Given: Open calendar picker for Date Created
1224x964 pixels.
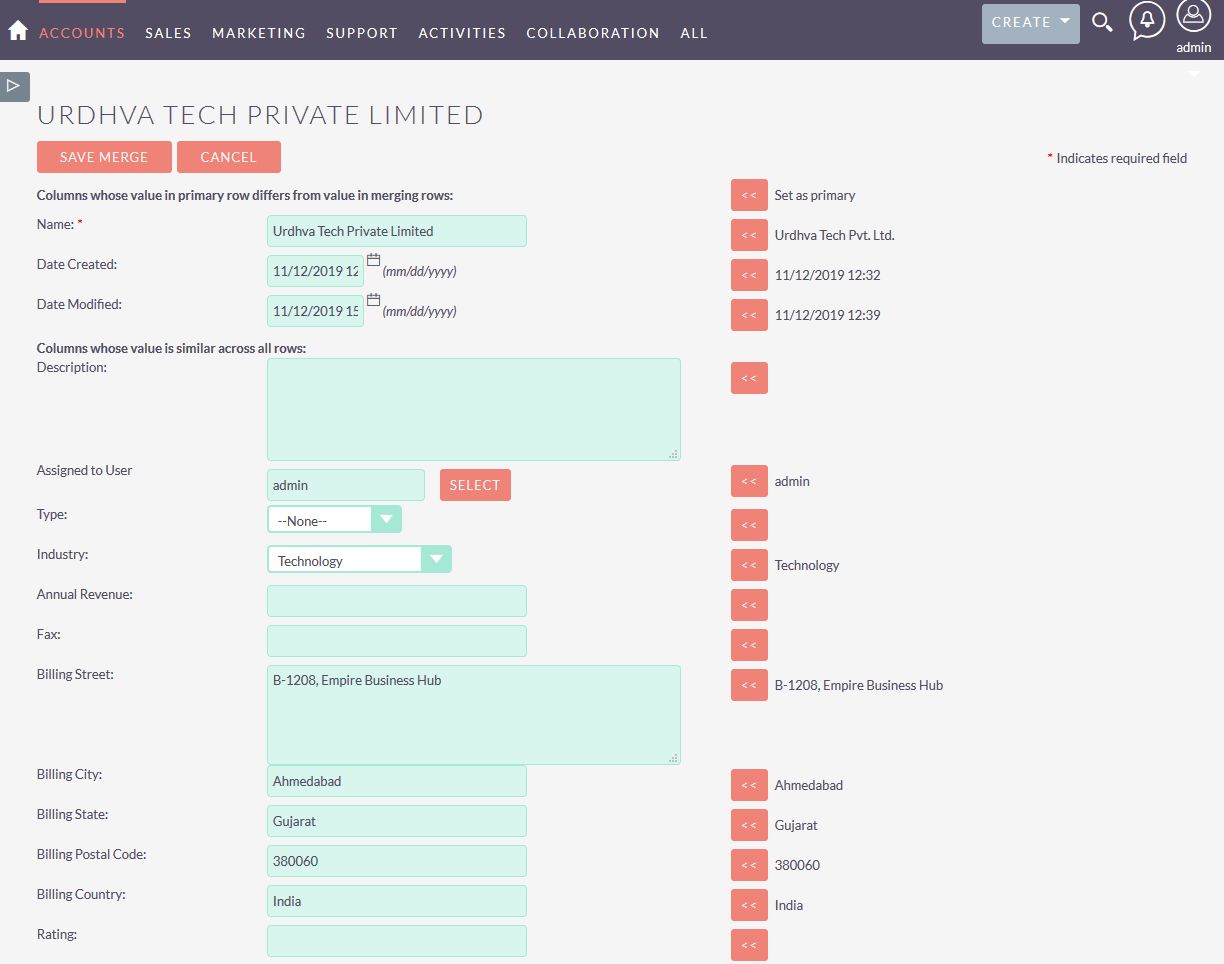Looking at the screenshot, I should 374,259.
